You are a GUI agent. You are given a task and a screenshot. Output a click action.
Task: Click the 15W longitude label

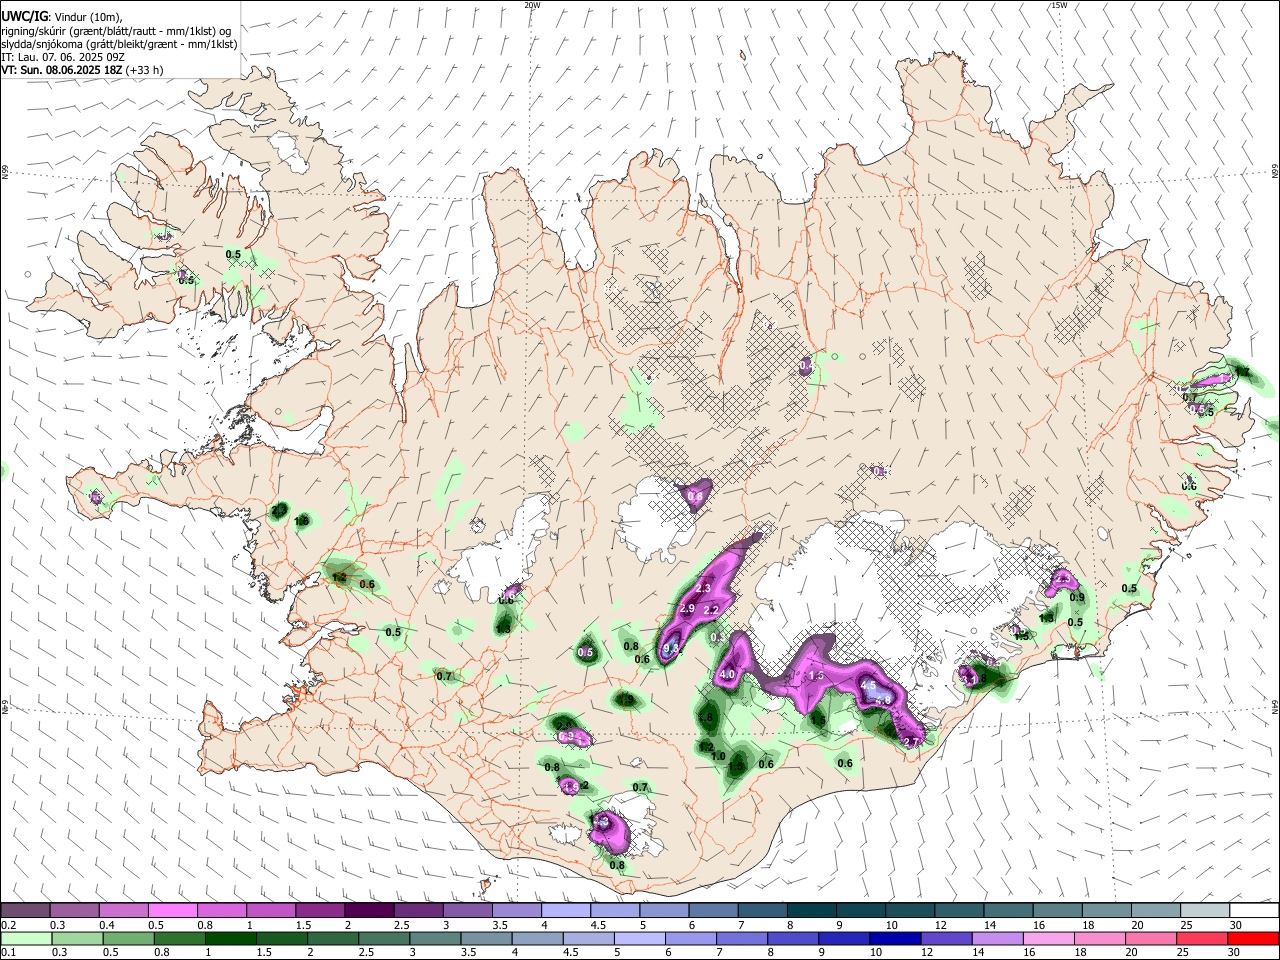tap(1059, 4)
